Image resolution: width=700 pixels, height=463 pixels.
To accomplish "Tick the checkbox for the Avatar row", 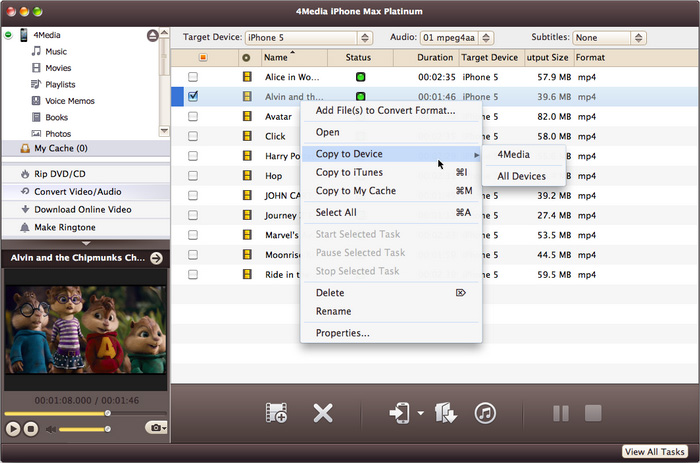I will tap(193, 116).
